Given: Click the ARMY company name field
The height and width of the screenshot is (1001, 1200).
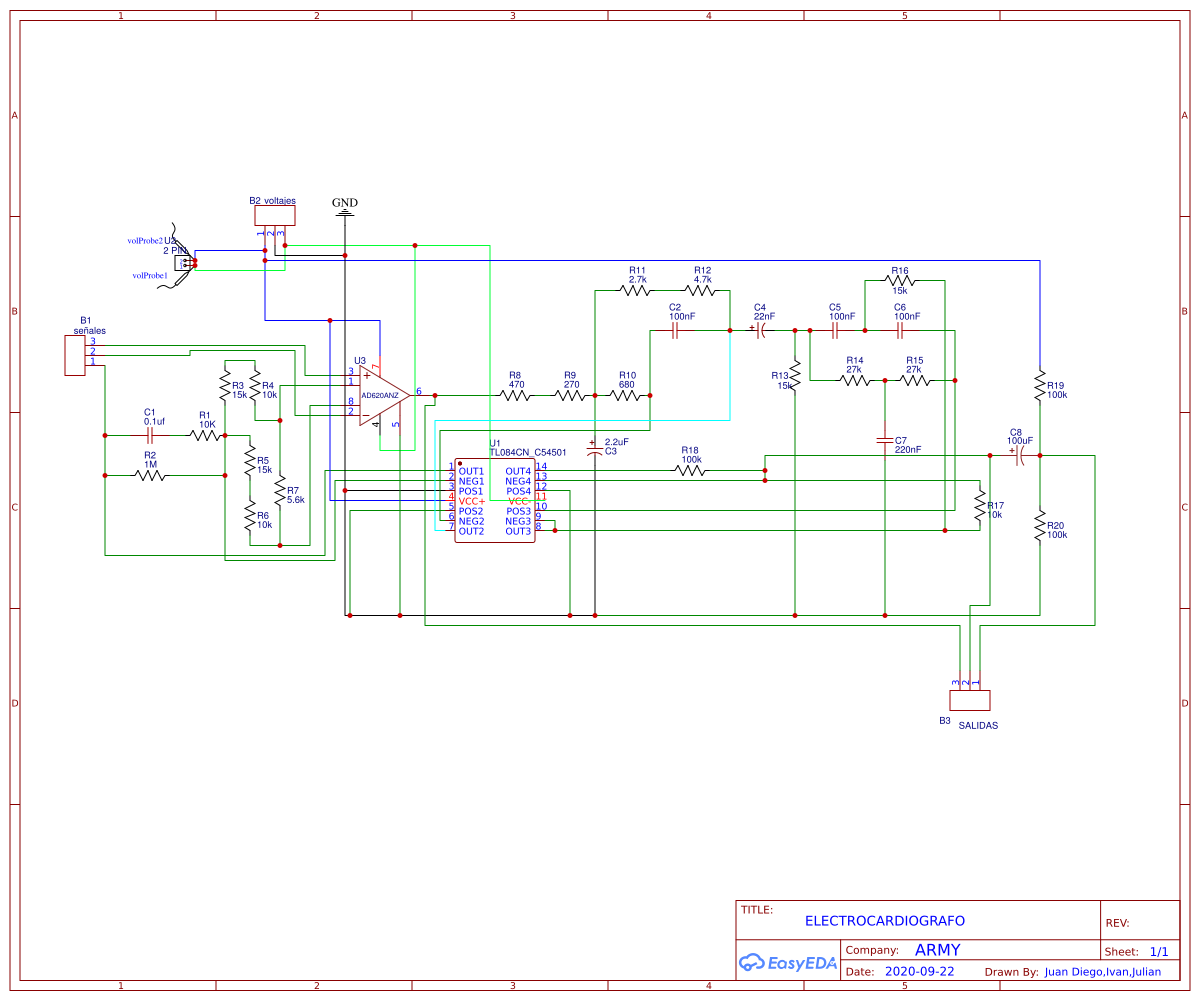Looking at the screenshot, I should [x=937, y=950].
